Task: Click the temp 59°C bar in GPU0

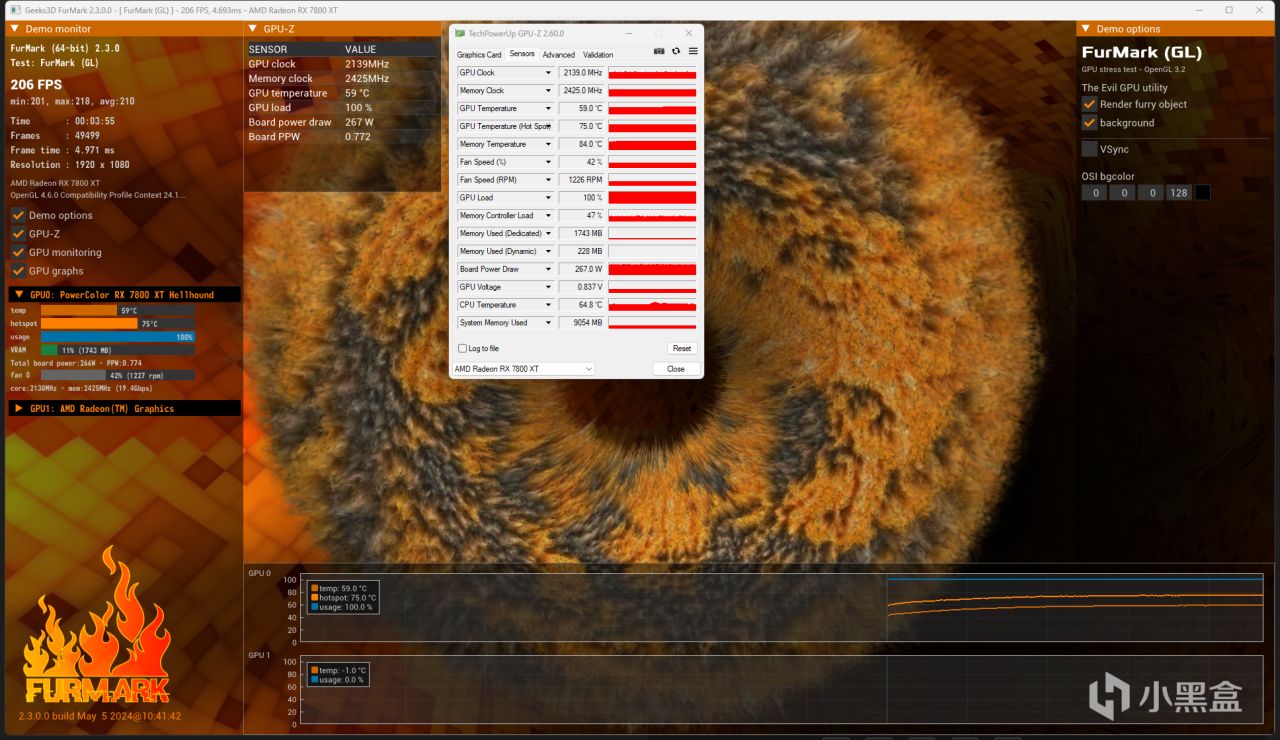Action: pos(118,311)
